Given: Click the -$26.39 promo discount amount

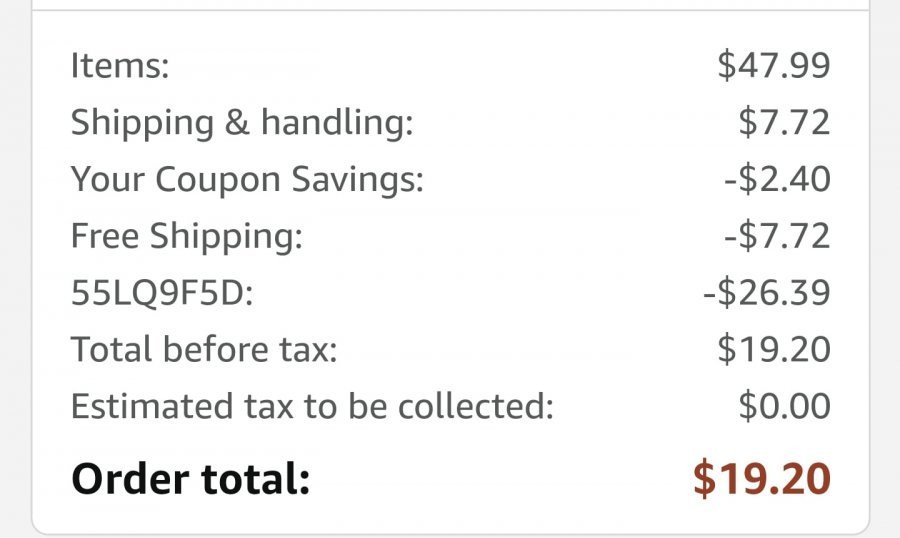Looking at the screenshot, I should click(767, 292).
